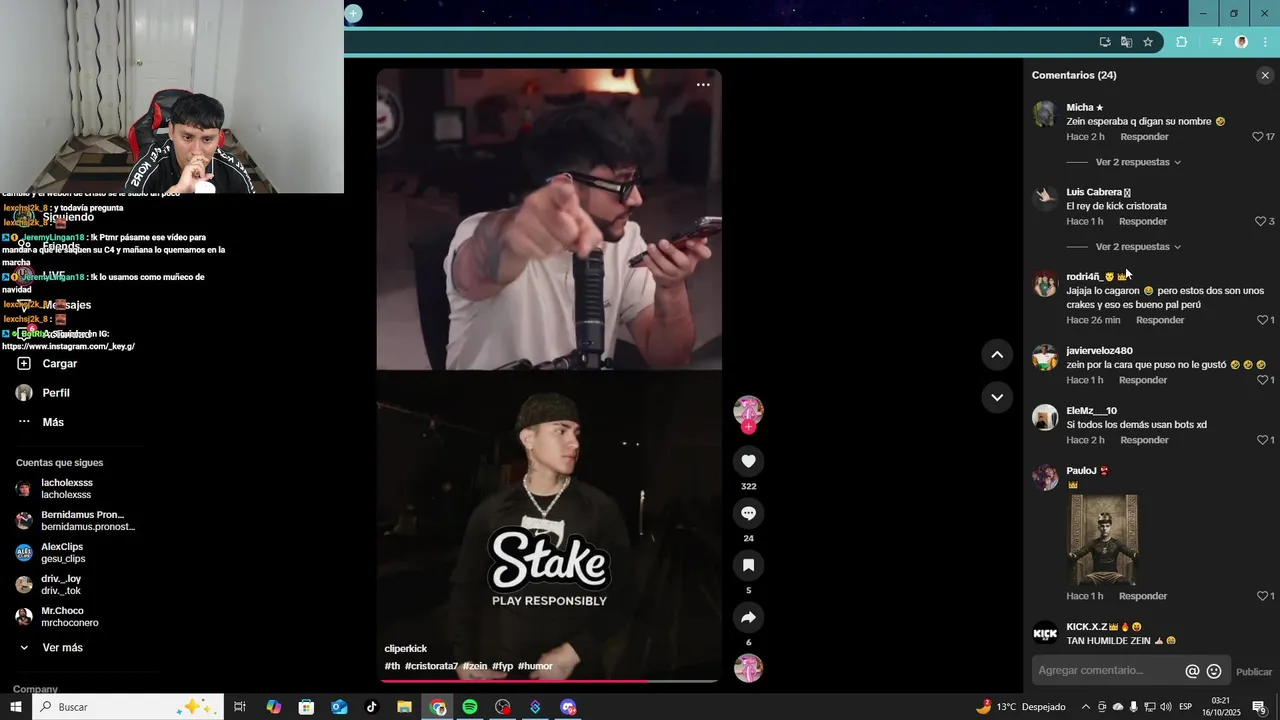Click the 'Agregar comentario...' input field

[x=1108, y=670]
